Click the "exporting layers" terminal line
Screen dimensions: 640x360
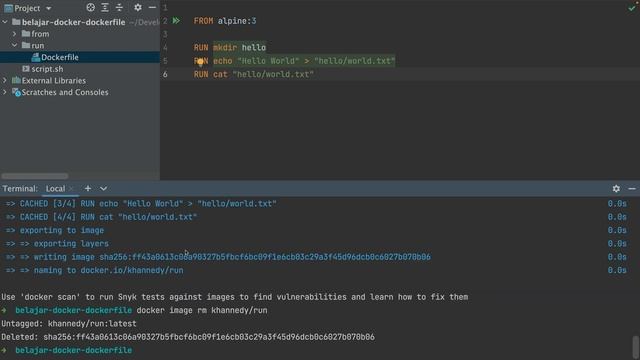tap(71, 244)
